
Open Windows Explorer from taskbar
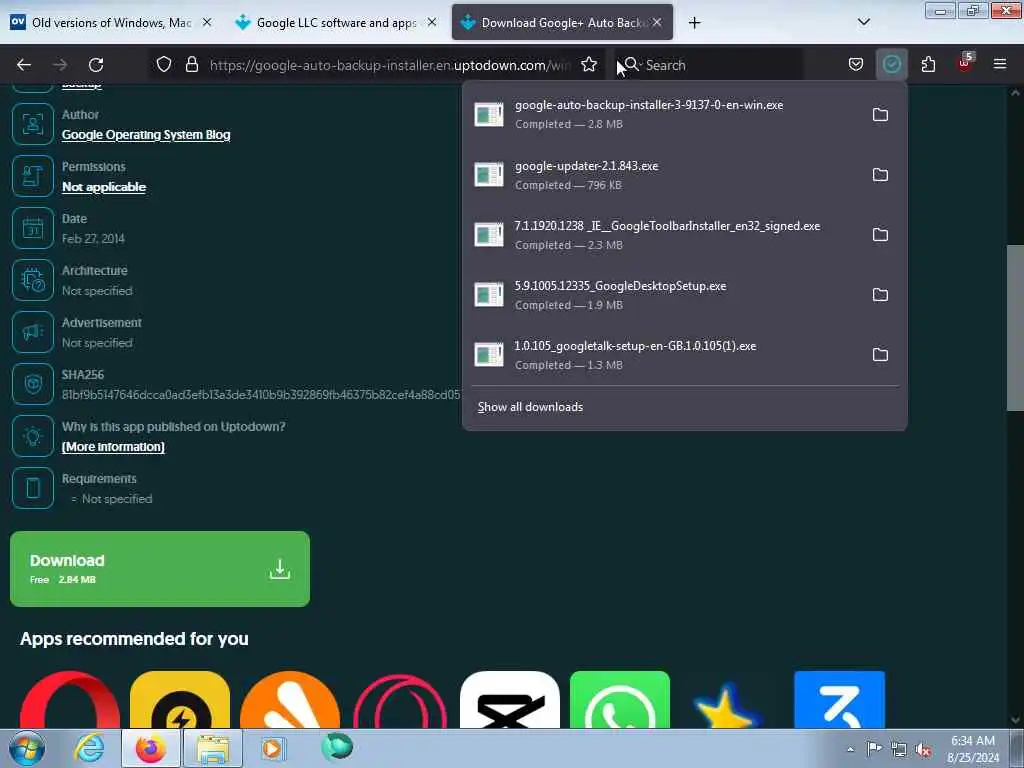pos(213,748)
